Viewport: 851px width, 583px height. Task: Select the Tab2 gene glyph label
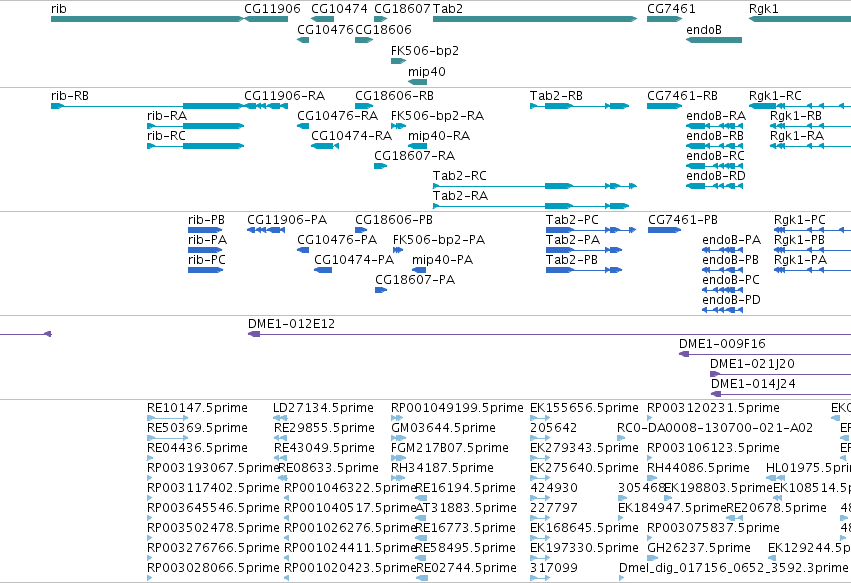pyautogui.click(x=448, y=9)
